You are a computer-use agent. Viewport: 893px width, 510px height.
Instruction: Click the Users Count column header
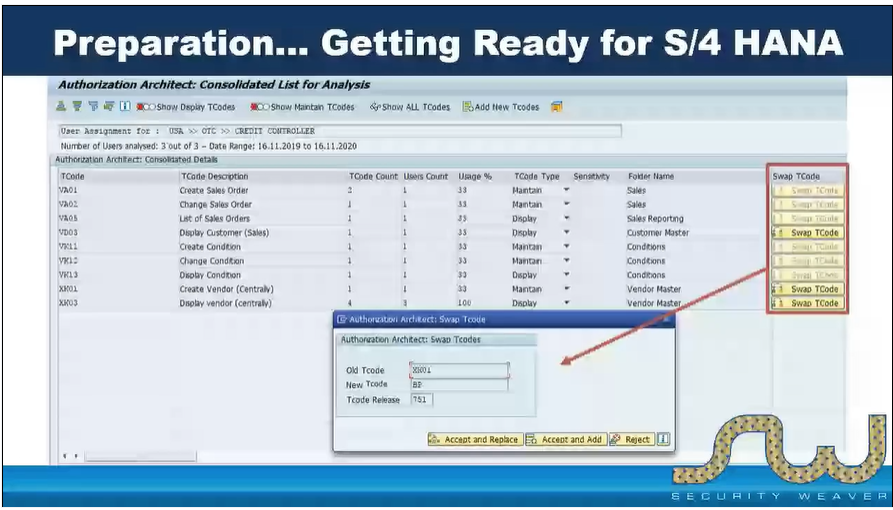[x=426, y=177]
